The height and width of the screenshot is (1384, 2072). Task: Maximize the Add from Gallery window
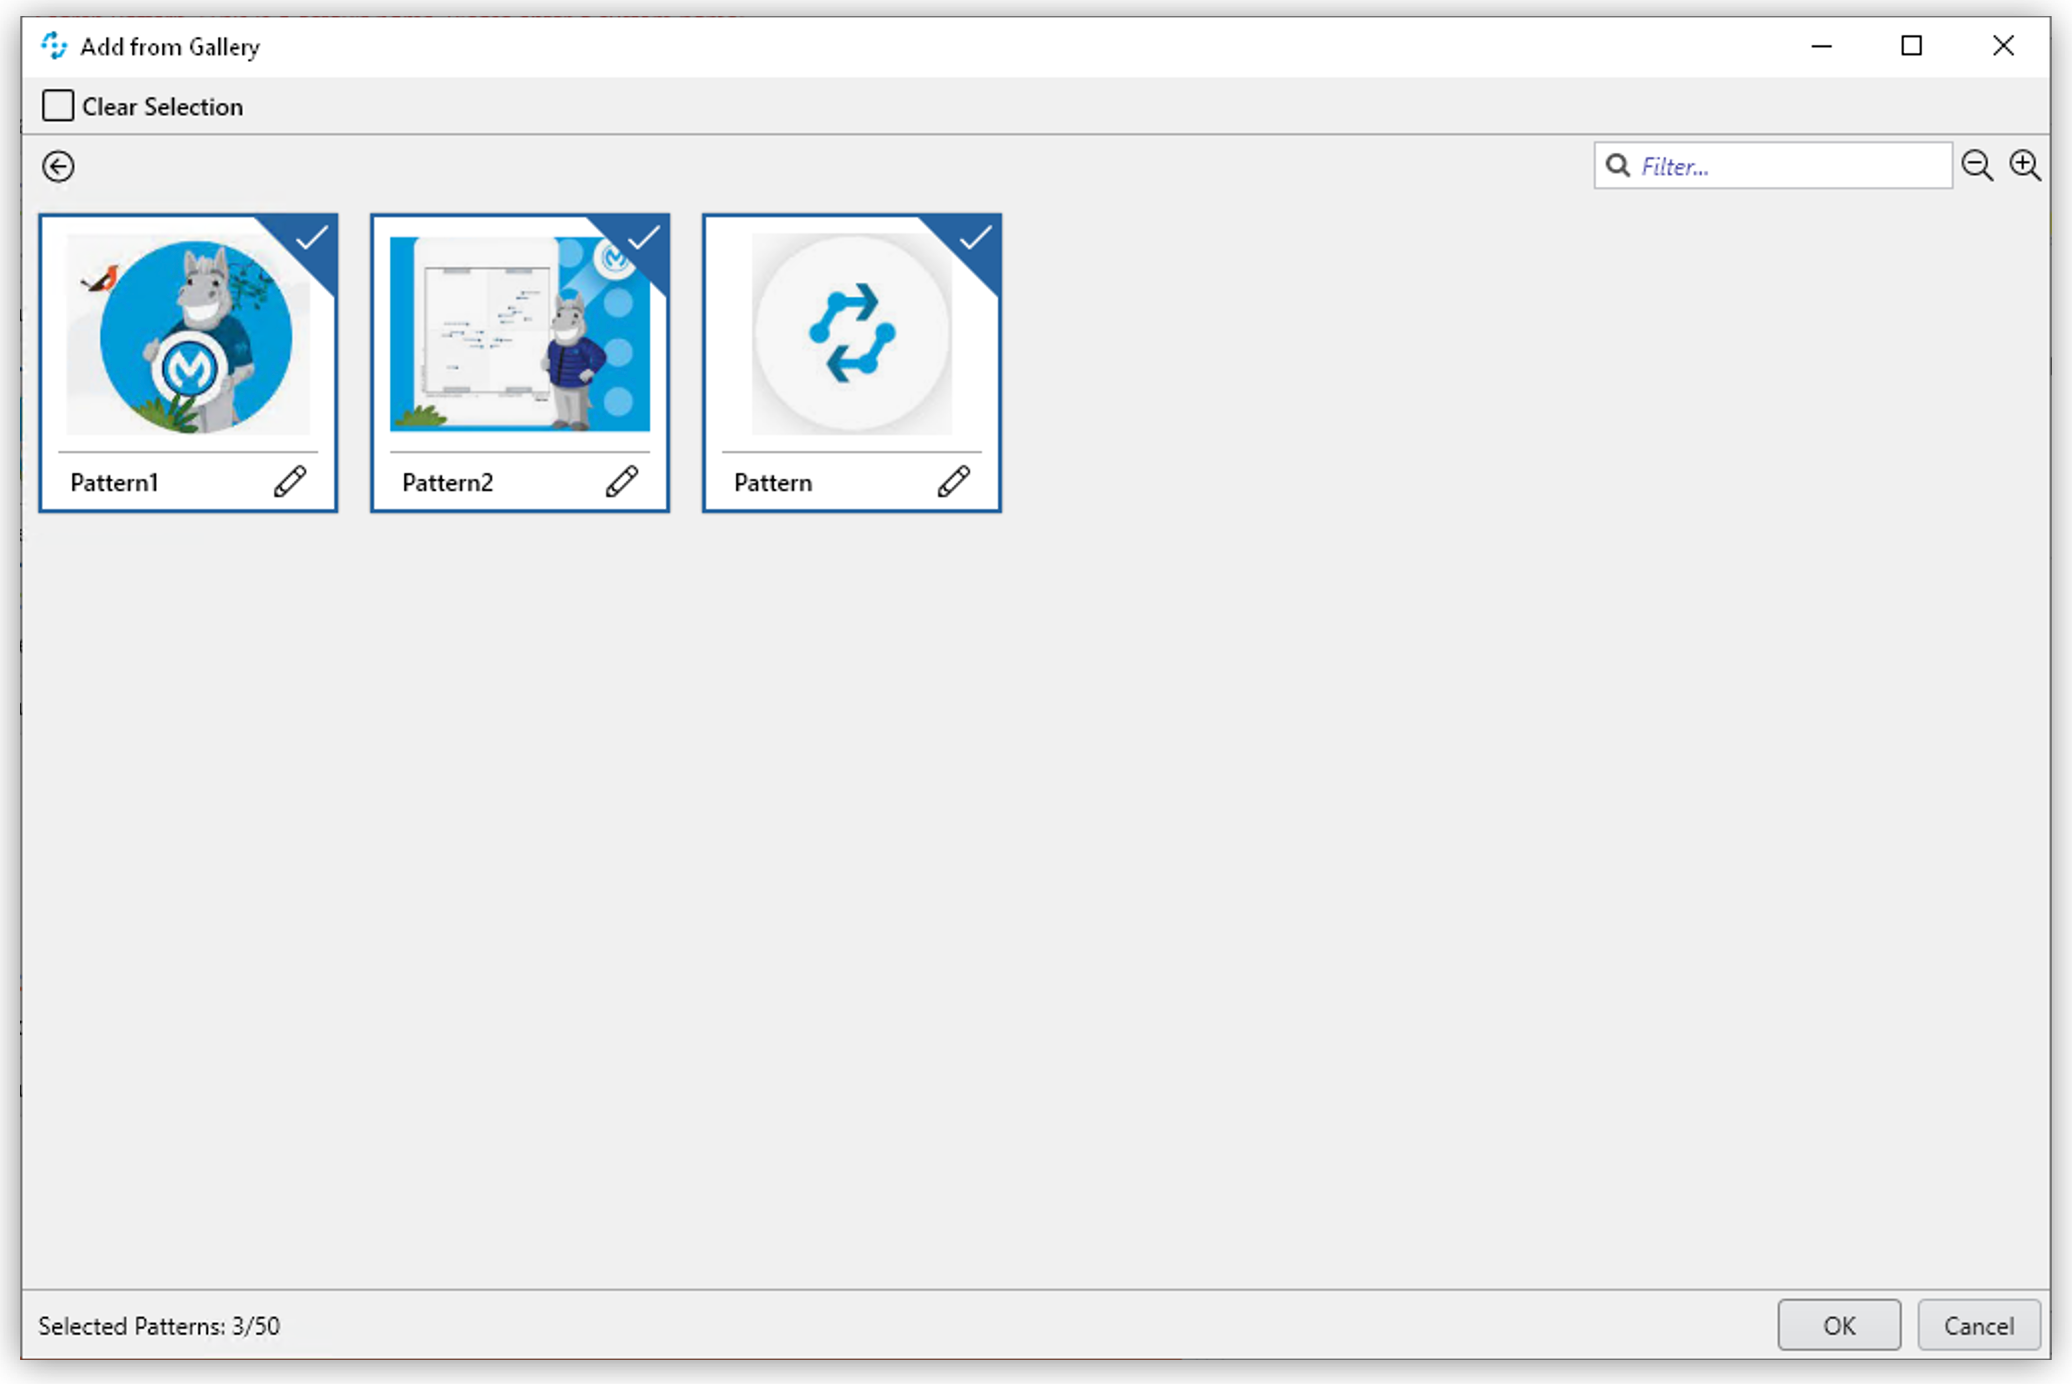pos(1911,46)
